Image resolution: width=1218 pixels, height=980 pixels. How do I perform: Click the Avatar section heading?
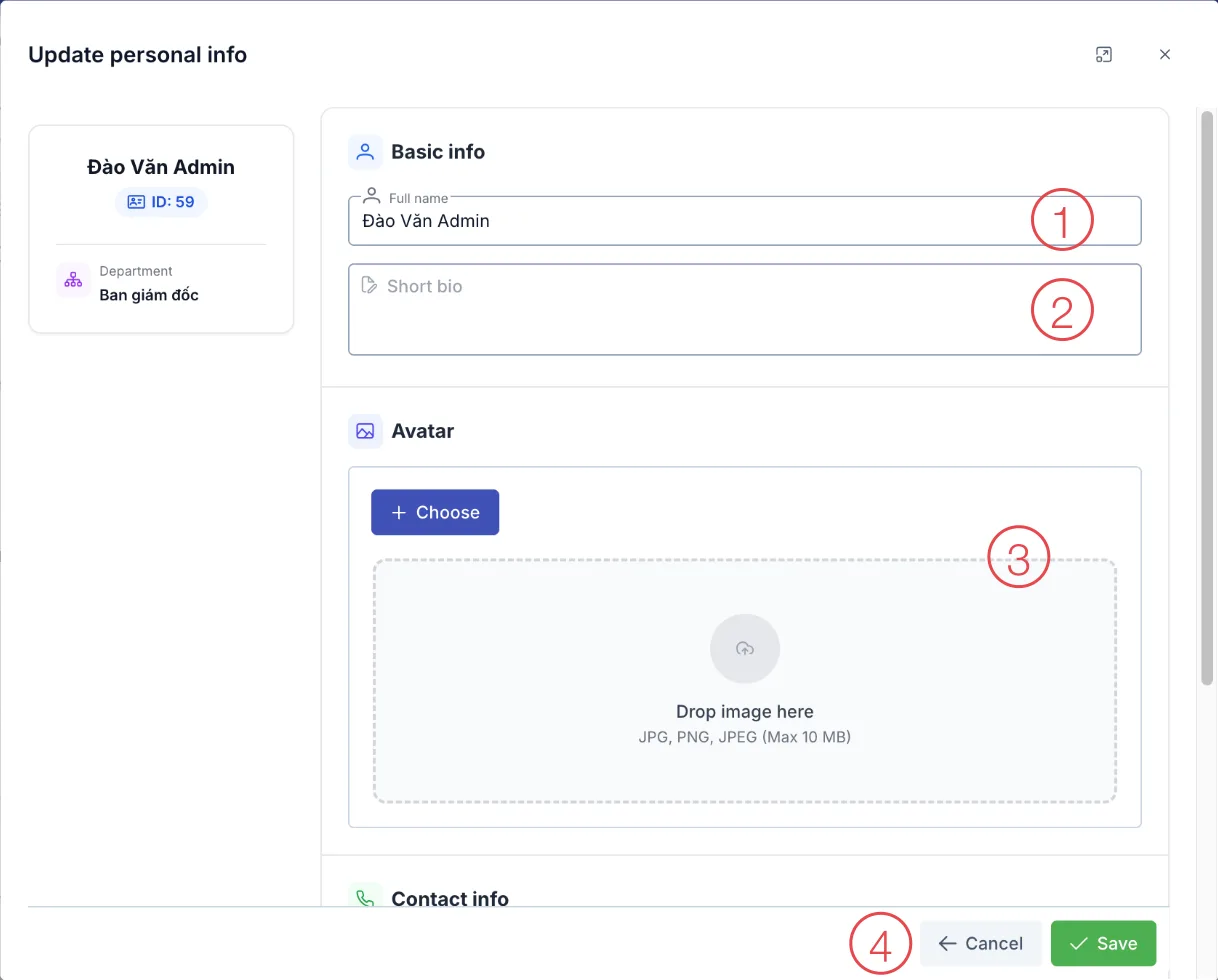[x=423, y=431]
